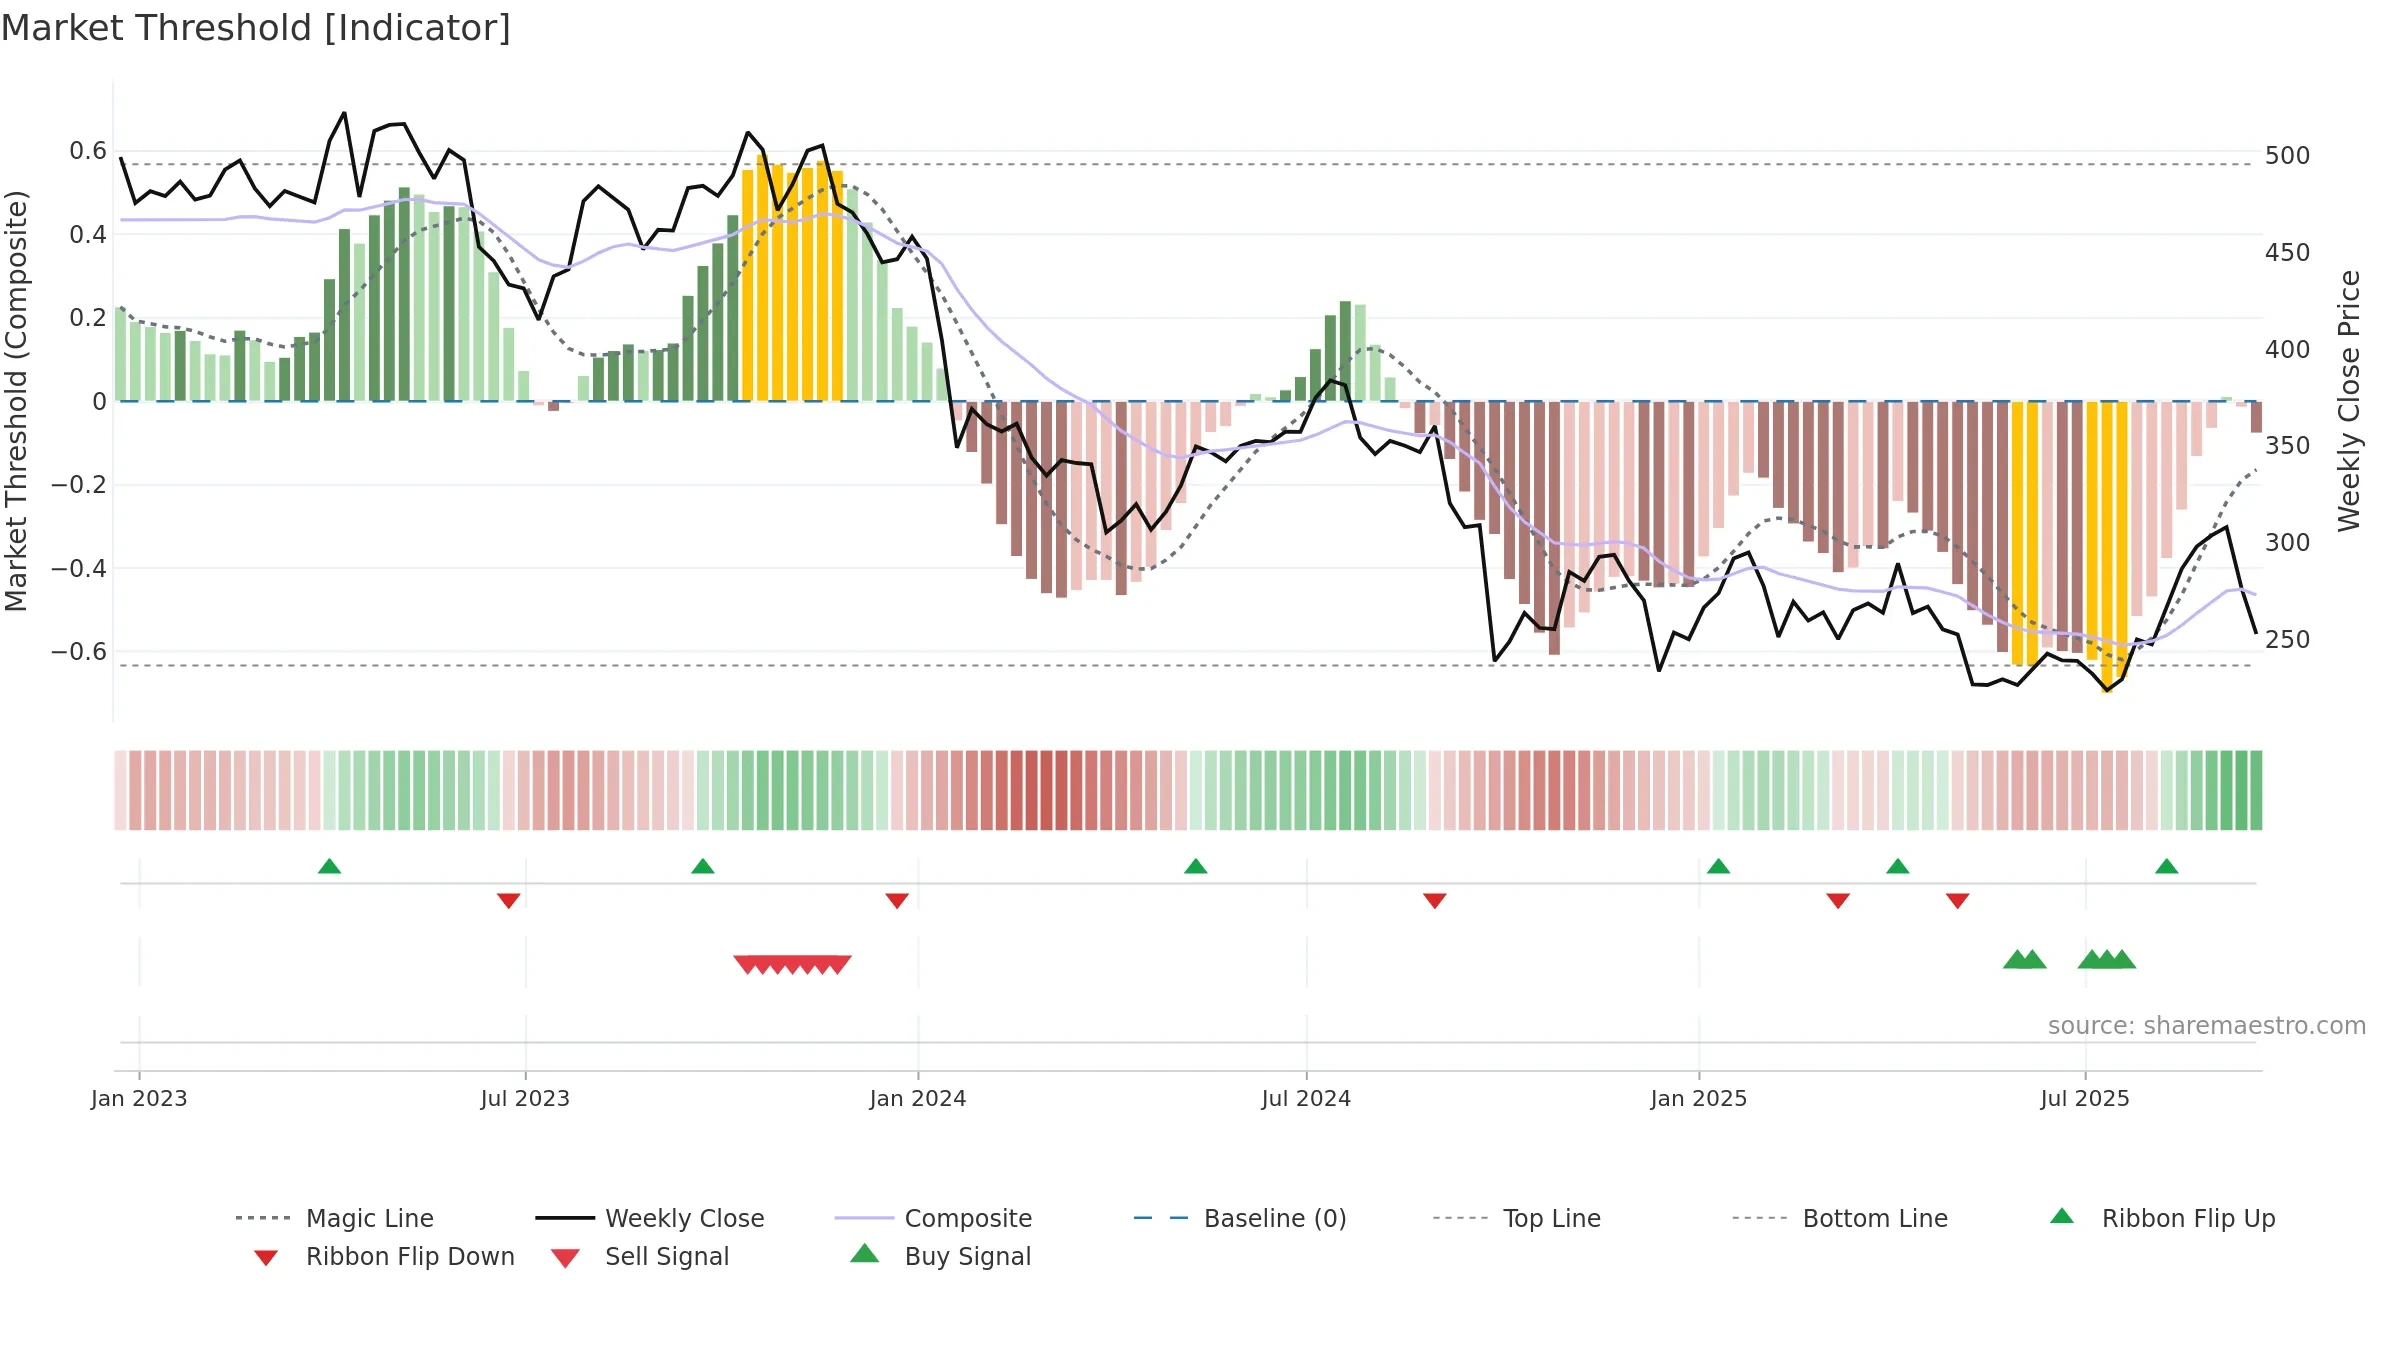Click the green Ribbon Flip Up marker near April 2025
The height and width of the screenshot is (1350, 2400).
[x=1898, y=866]
